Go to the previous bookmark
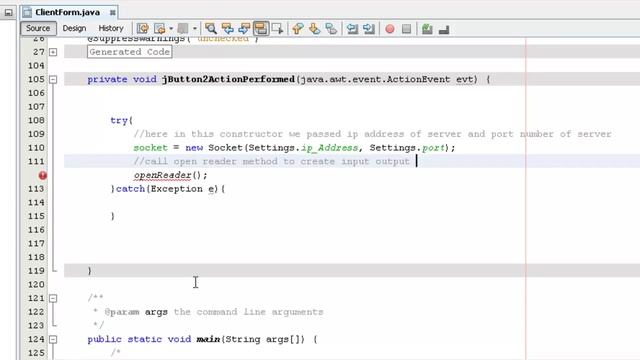Screen dimensions: 640x360 pyautogui.click(x=298, y=29)
